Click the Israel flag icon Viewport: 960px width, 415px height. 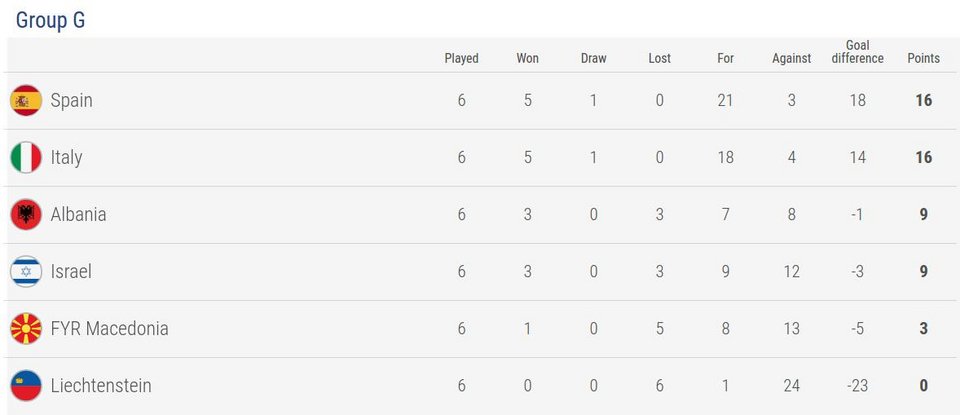26,271
